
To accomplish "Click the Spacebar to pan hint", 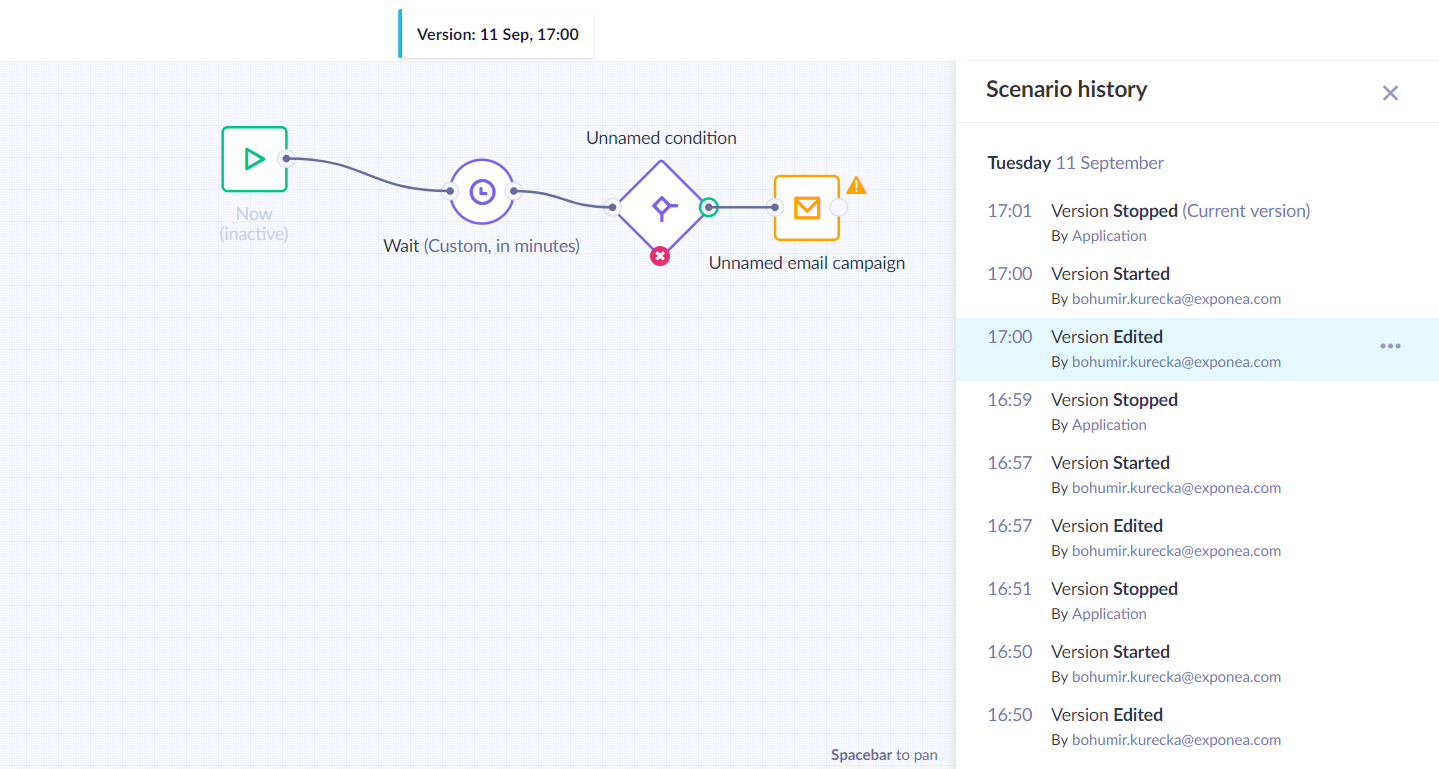I will (884, 755).
